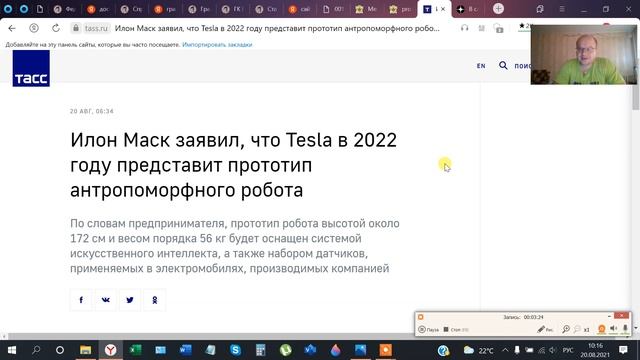
Task: Click the TASS logo
Action: (x=31, y=69)
